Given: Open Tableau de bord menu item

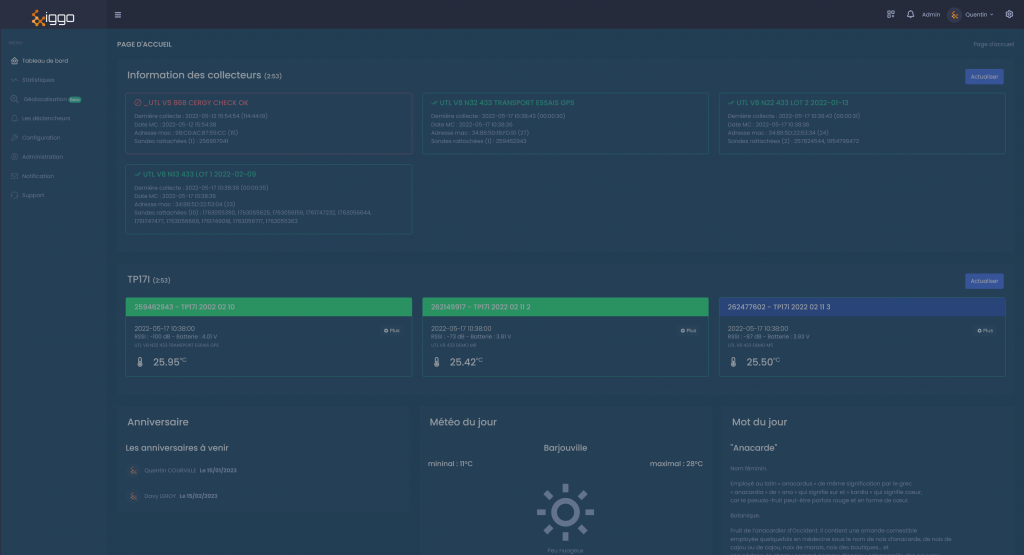Looking at the screenshot, I should (44, 61).
